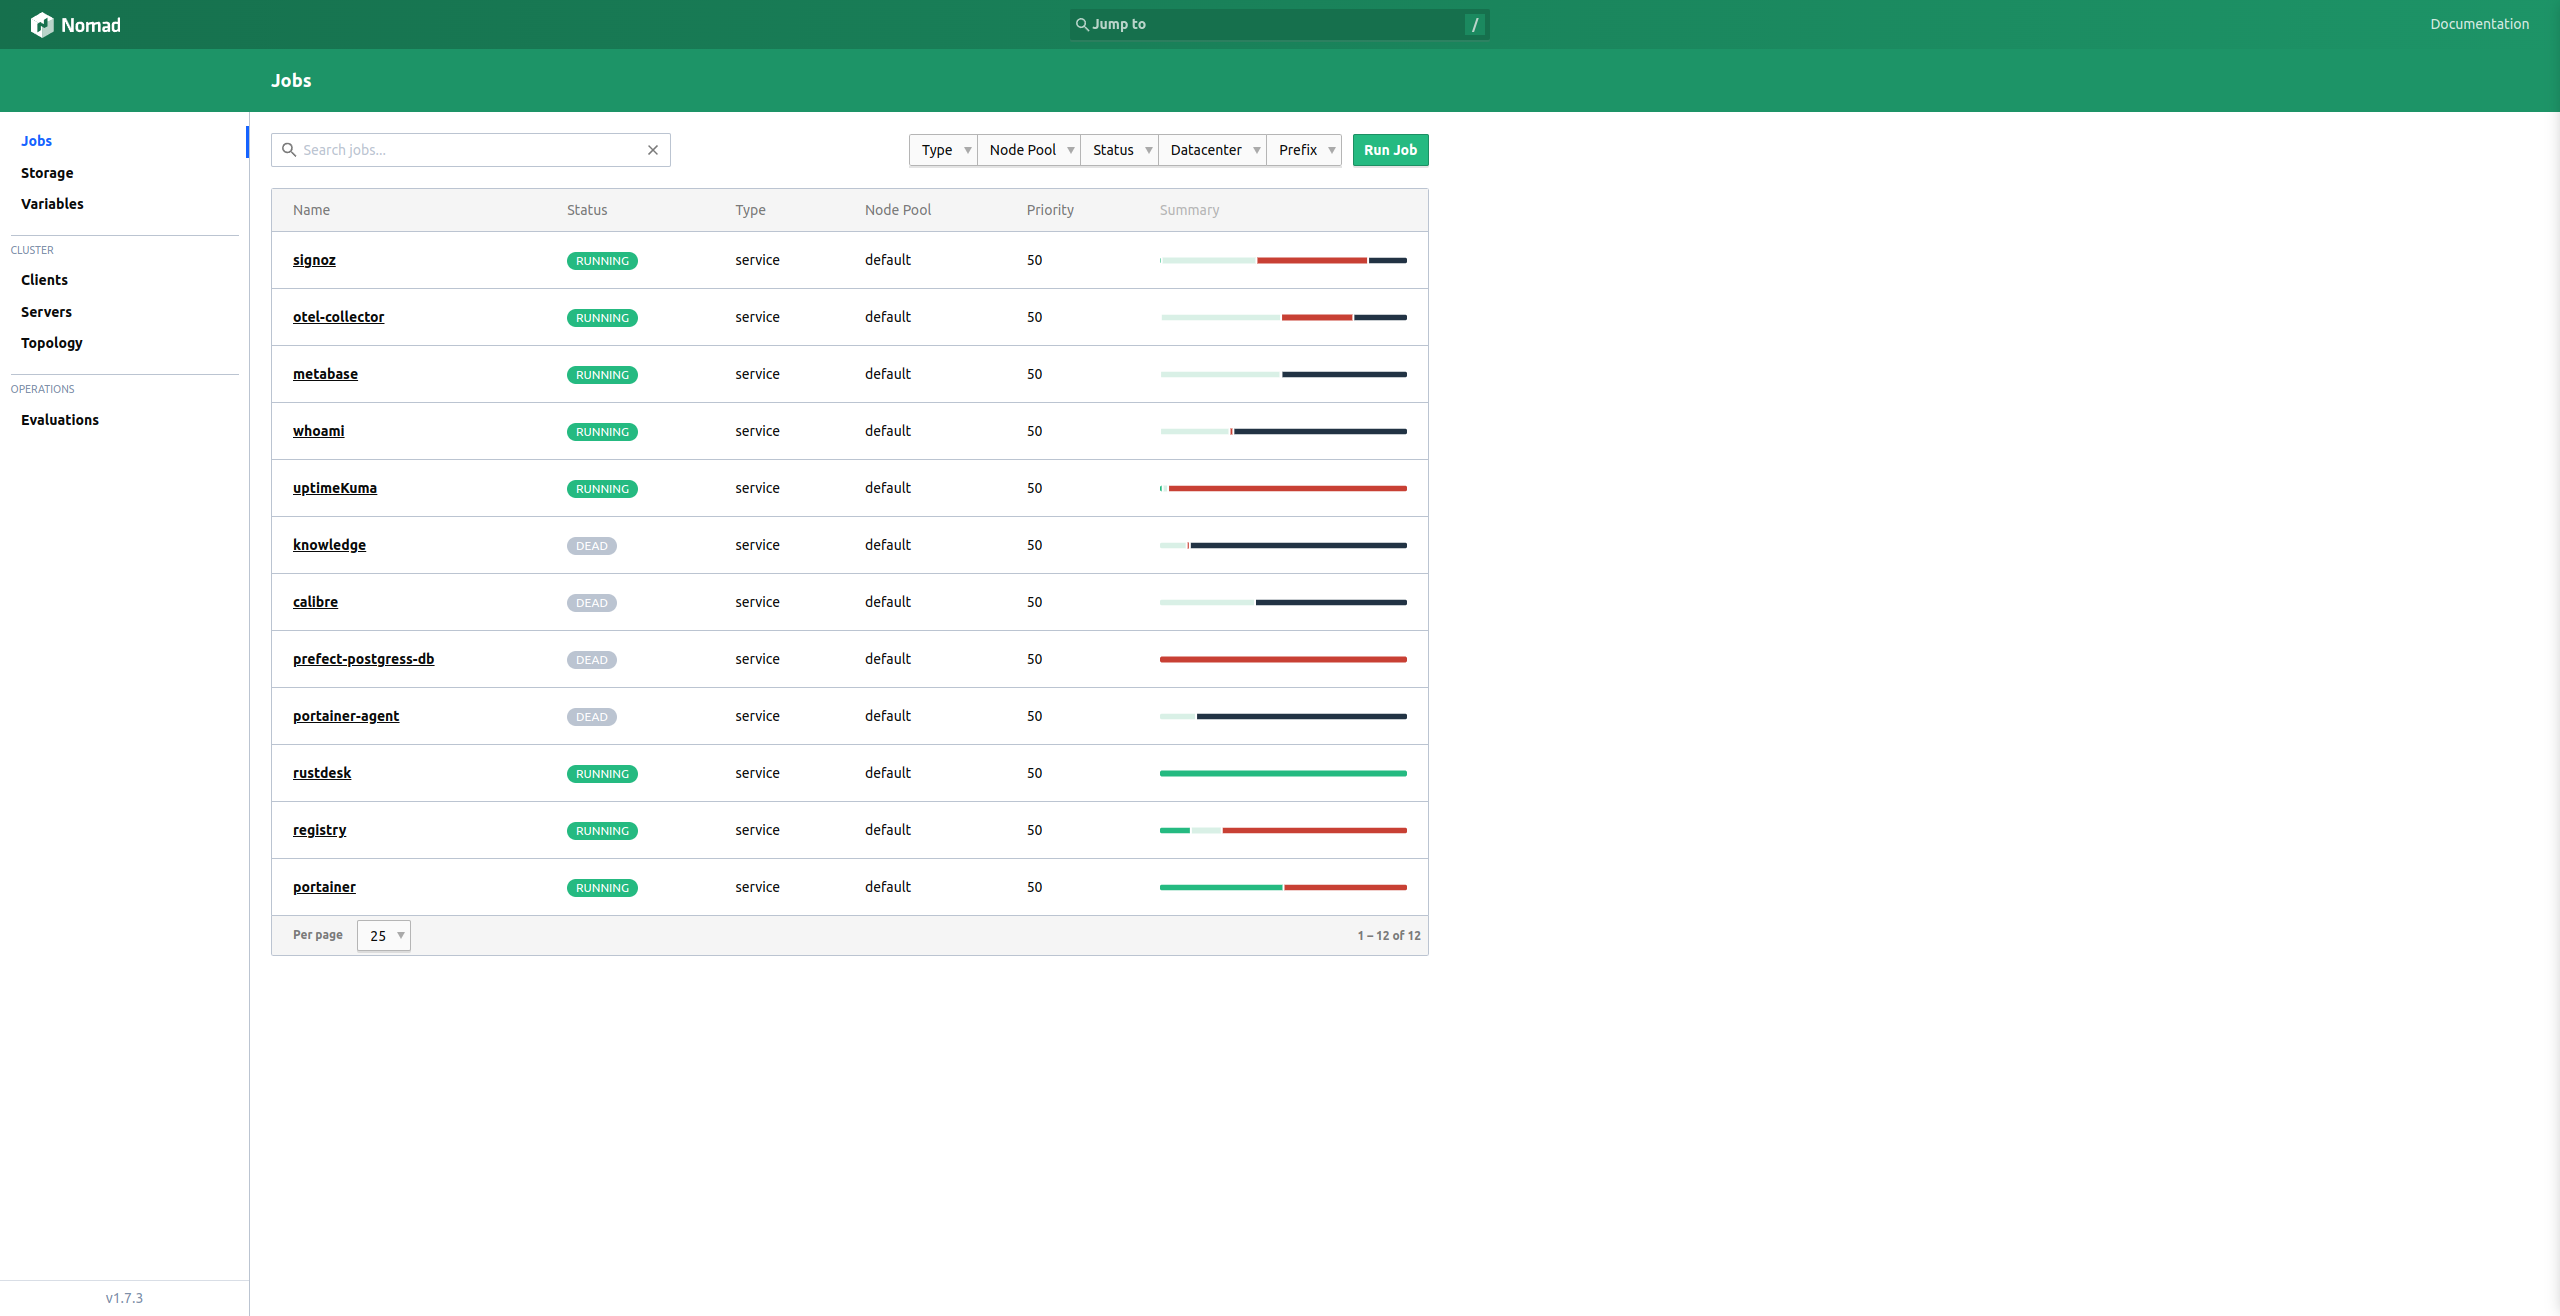Screen dimensions: 2560x1316
Task: Click the search jobs magnifier icon
Action: pyautogui.click(x=289, y=150)
